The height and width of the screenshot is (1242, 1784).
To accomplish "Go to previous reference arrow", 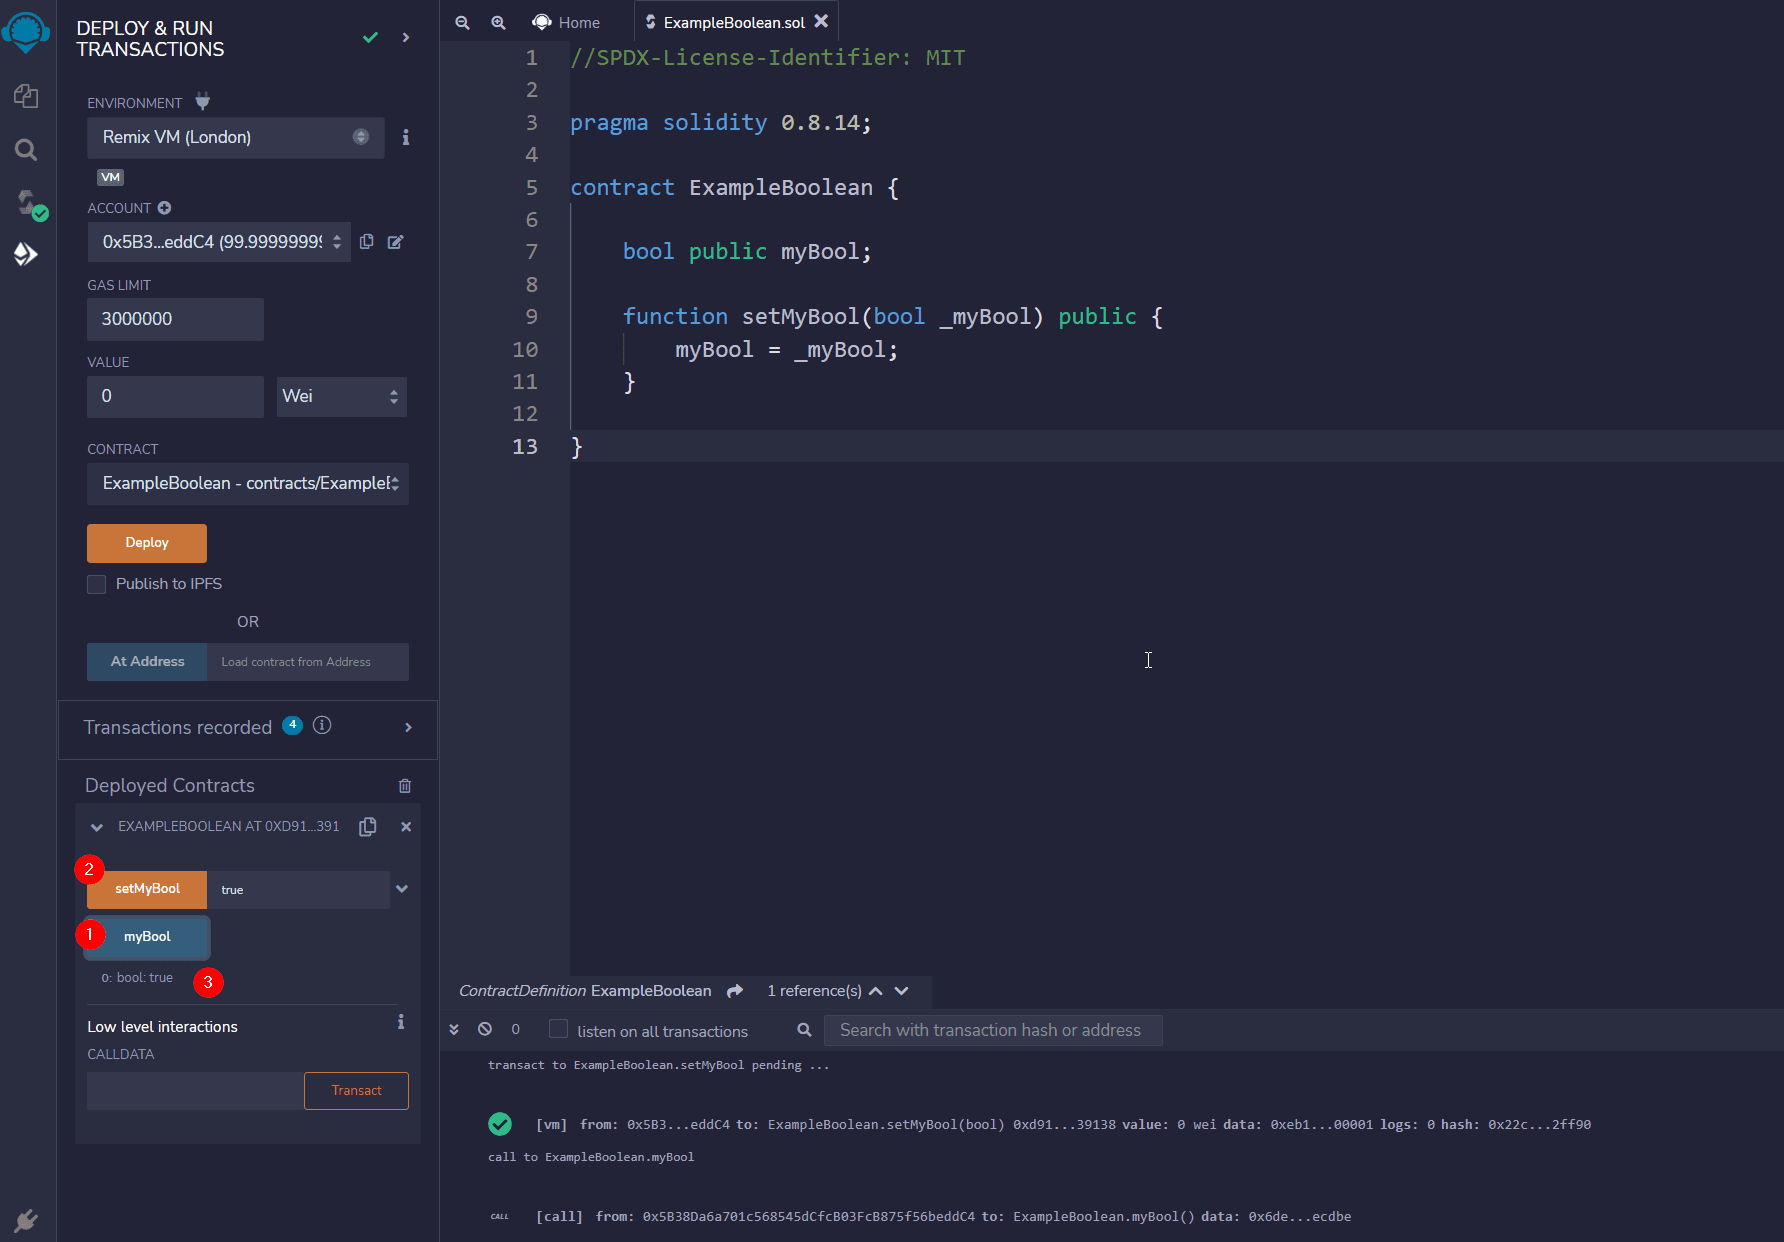I will [876, 991].
